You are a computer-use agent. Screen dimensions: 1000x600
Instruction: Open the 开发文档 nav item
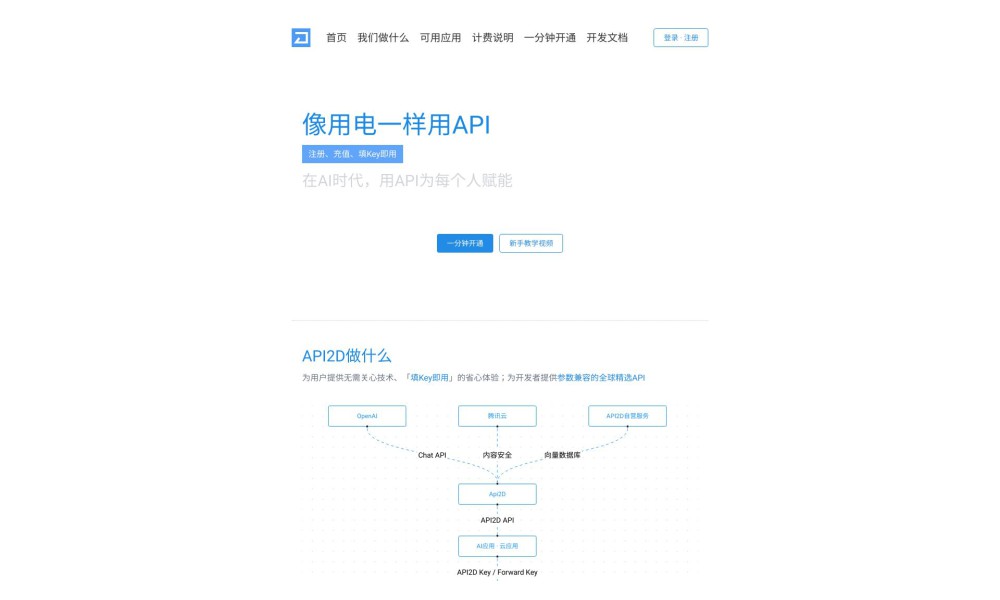607,38
